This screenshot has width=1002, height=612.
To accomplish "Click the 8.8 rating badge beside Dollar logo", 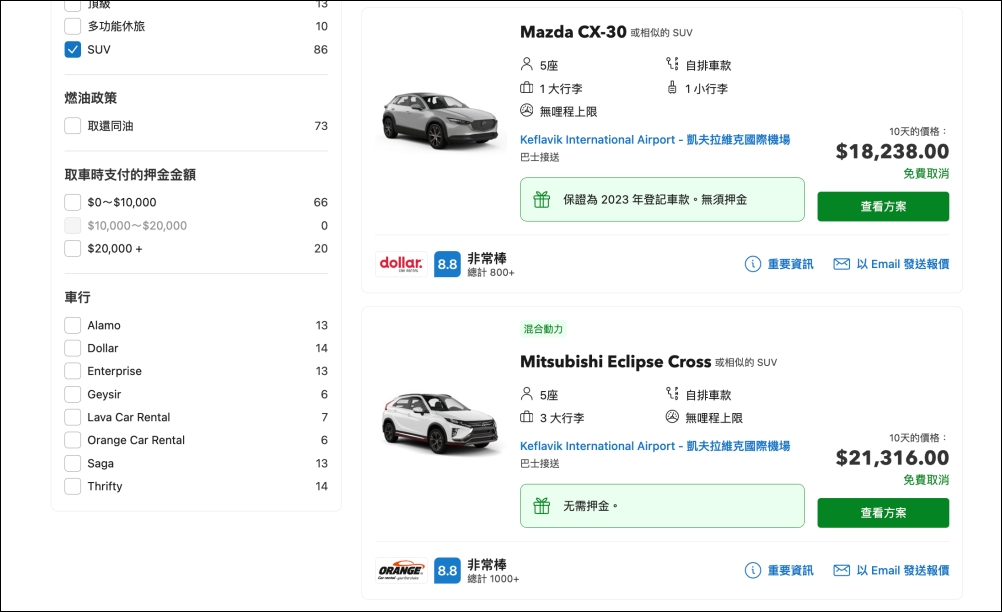I will click(x=447, y=264).
